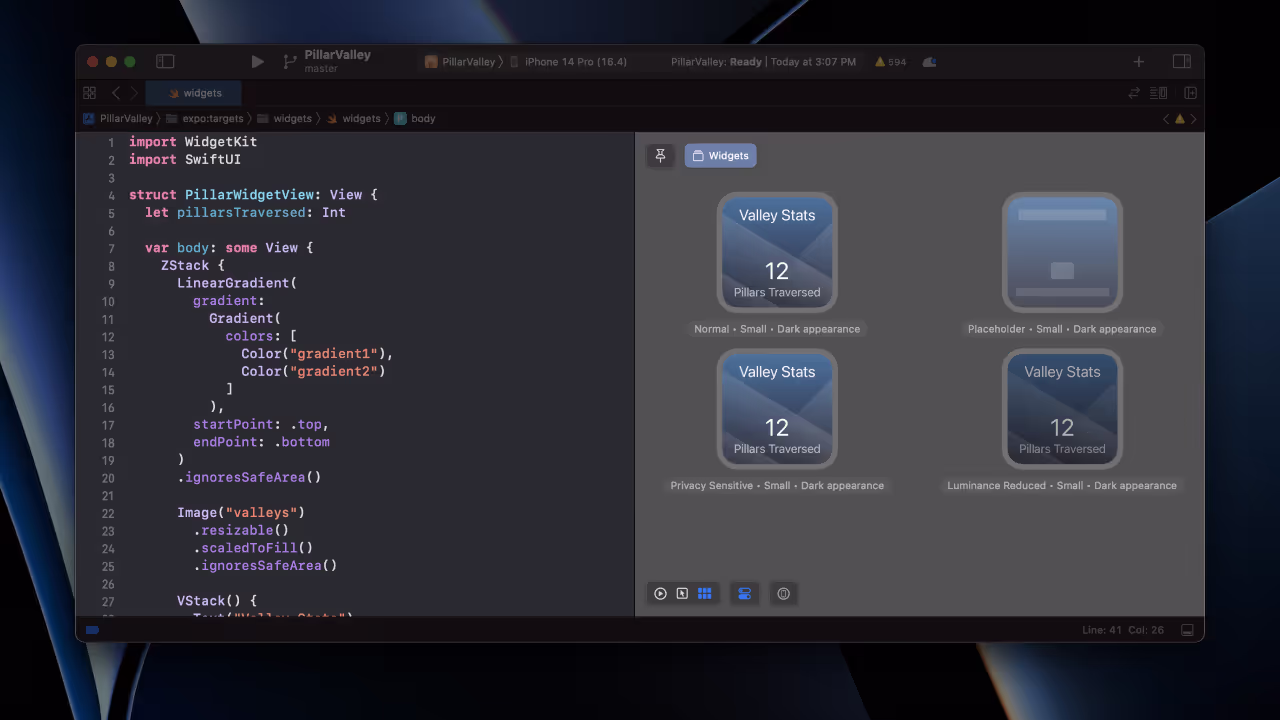Click 'startPoint: .top,' on line 17
Screen dimensions: 1280x720
[261, 424]
